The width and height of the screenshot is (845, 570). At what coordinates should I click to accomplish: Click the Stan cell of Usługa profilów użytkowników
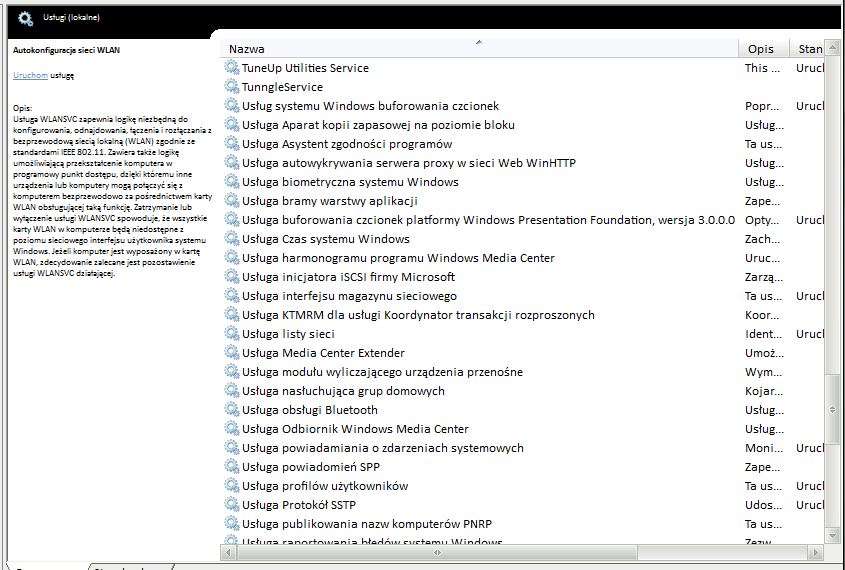pos(810,486)
